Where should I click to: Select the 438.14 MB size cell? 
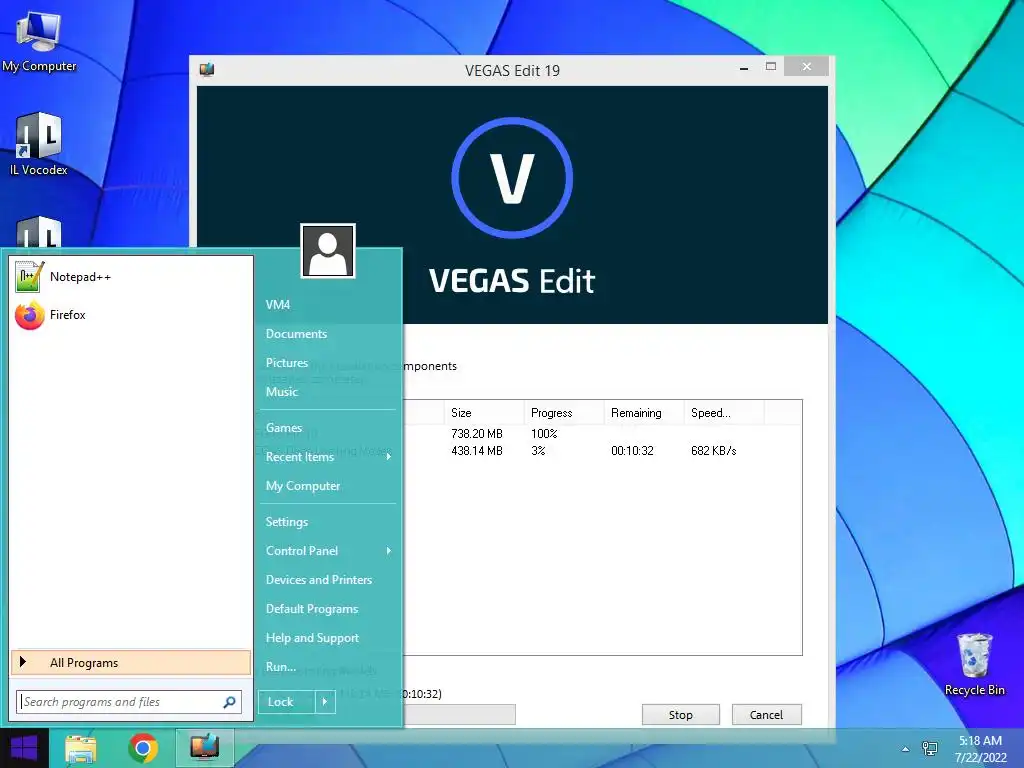point(477,451)
